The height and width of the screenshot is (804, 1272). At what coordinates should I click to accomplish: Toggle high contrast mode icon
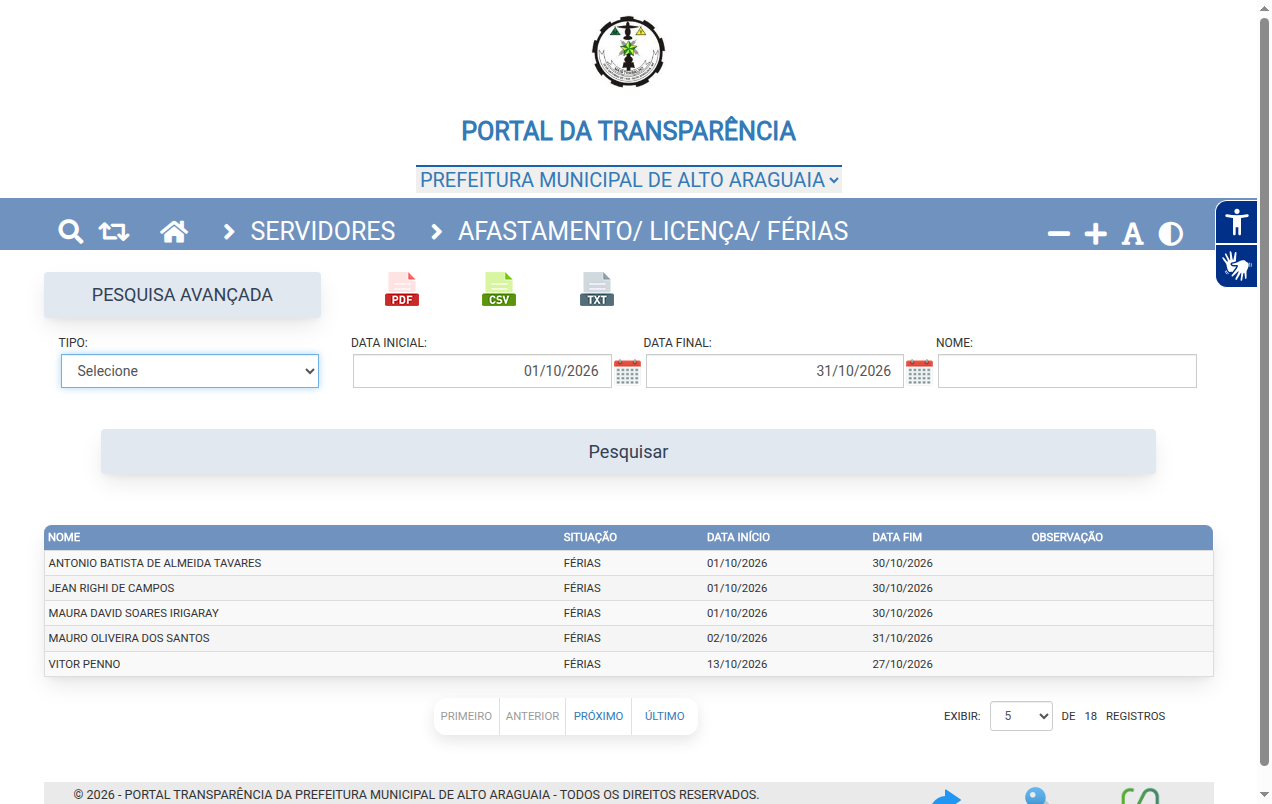[1171, 234]
